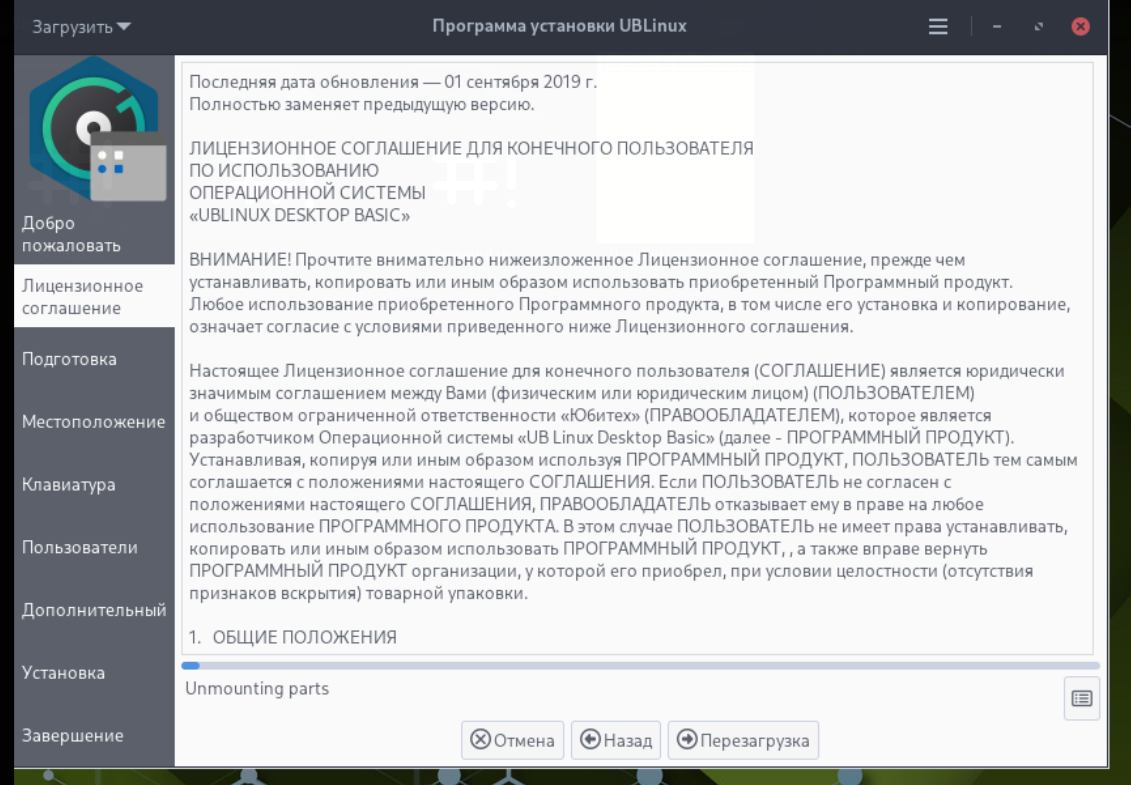Go to the Клавиатура step
Viewport: 1131px width, 785px height.
coord(94,485)
